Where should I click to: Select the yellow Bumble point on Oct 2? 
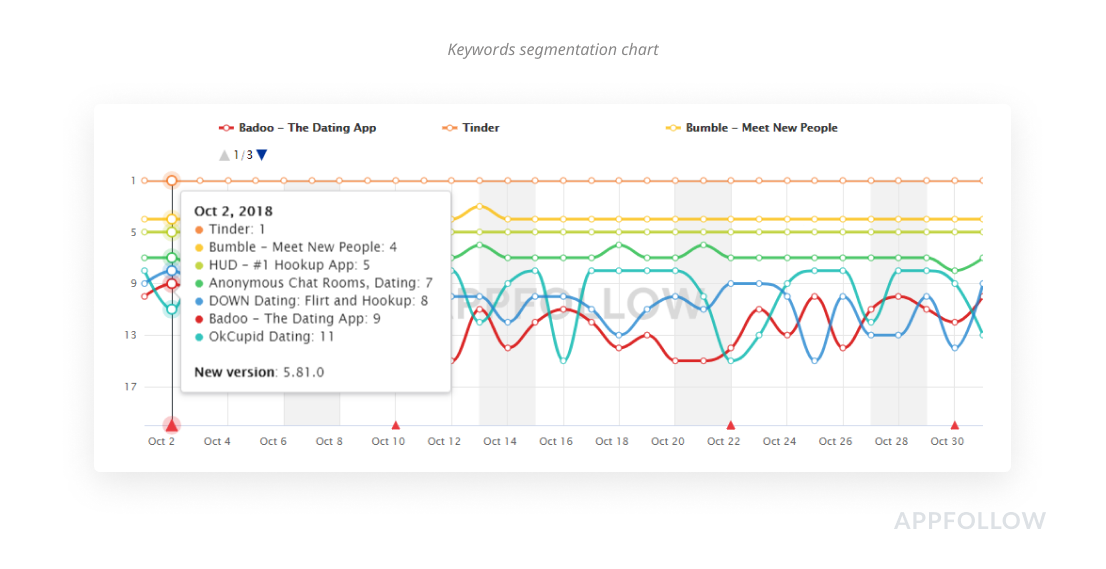pyautogui.click(x=172, y=219)
